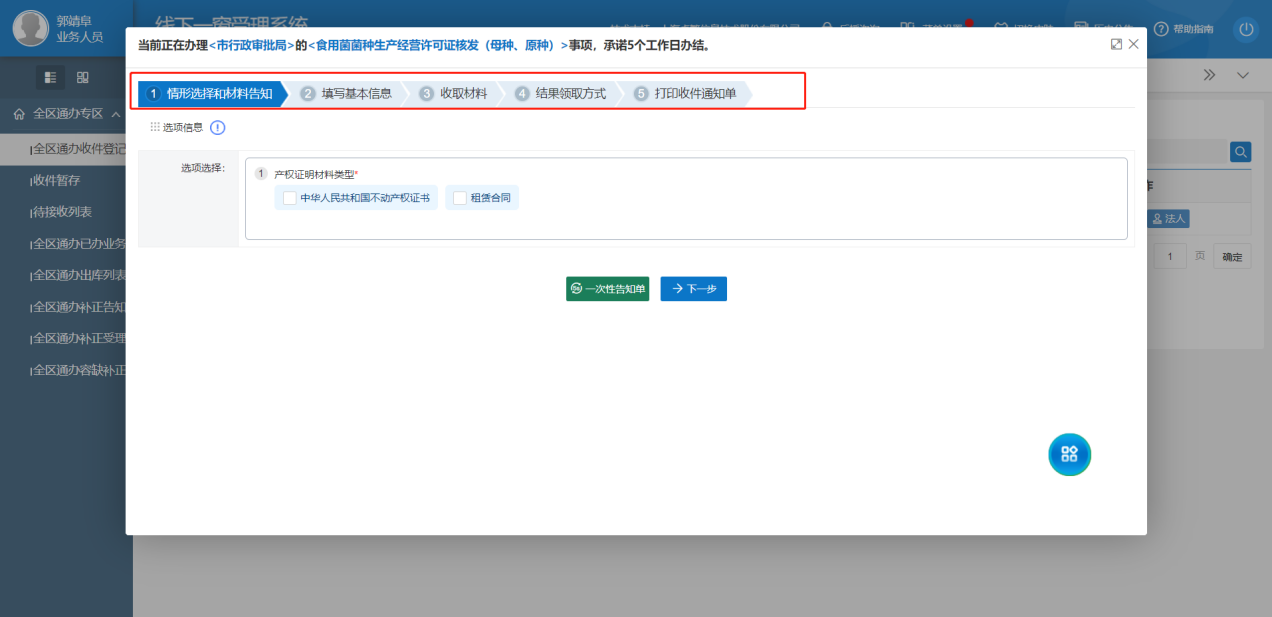Click the info icon beside 选项信息

[x=217, y=127]
